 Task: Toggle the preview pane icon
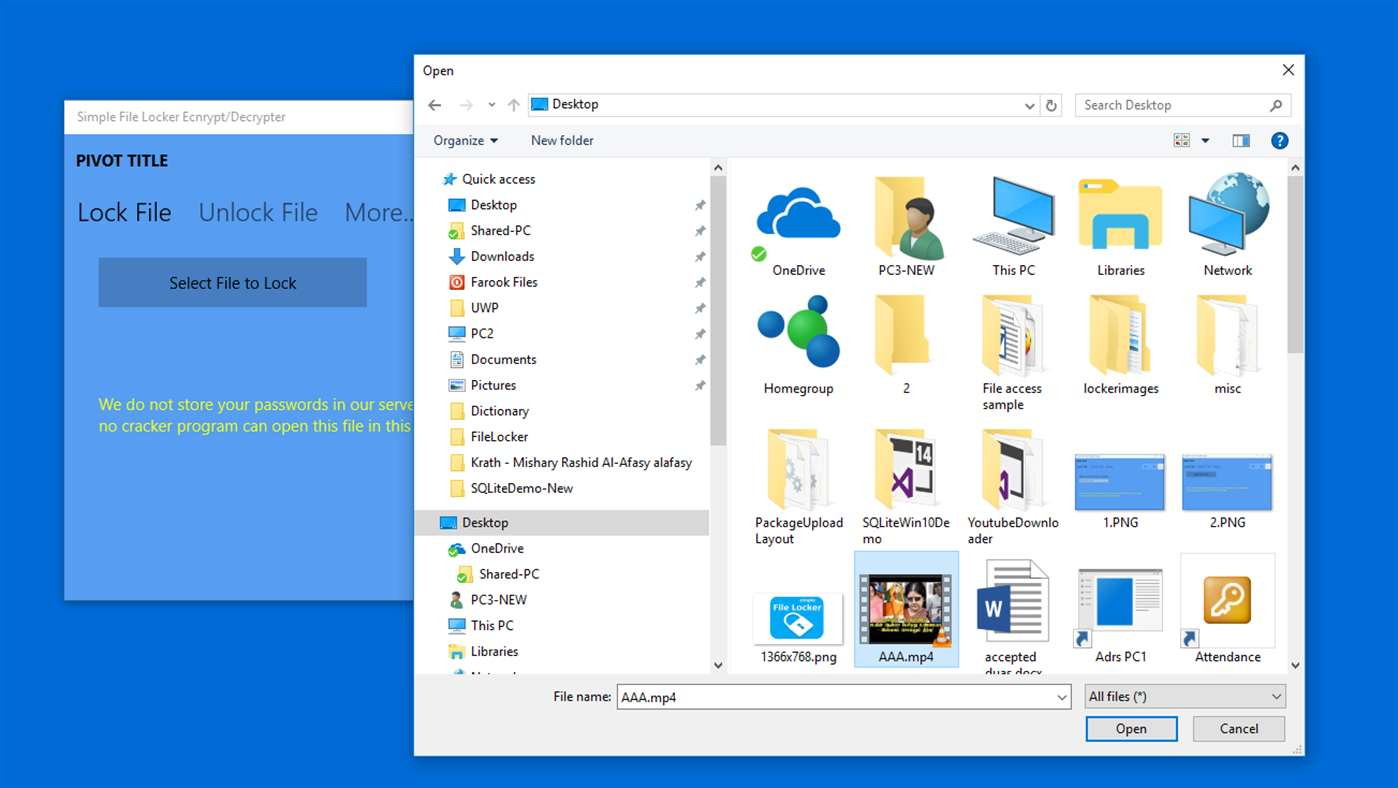[x=1241, y=141]
